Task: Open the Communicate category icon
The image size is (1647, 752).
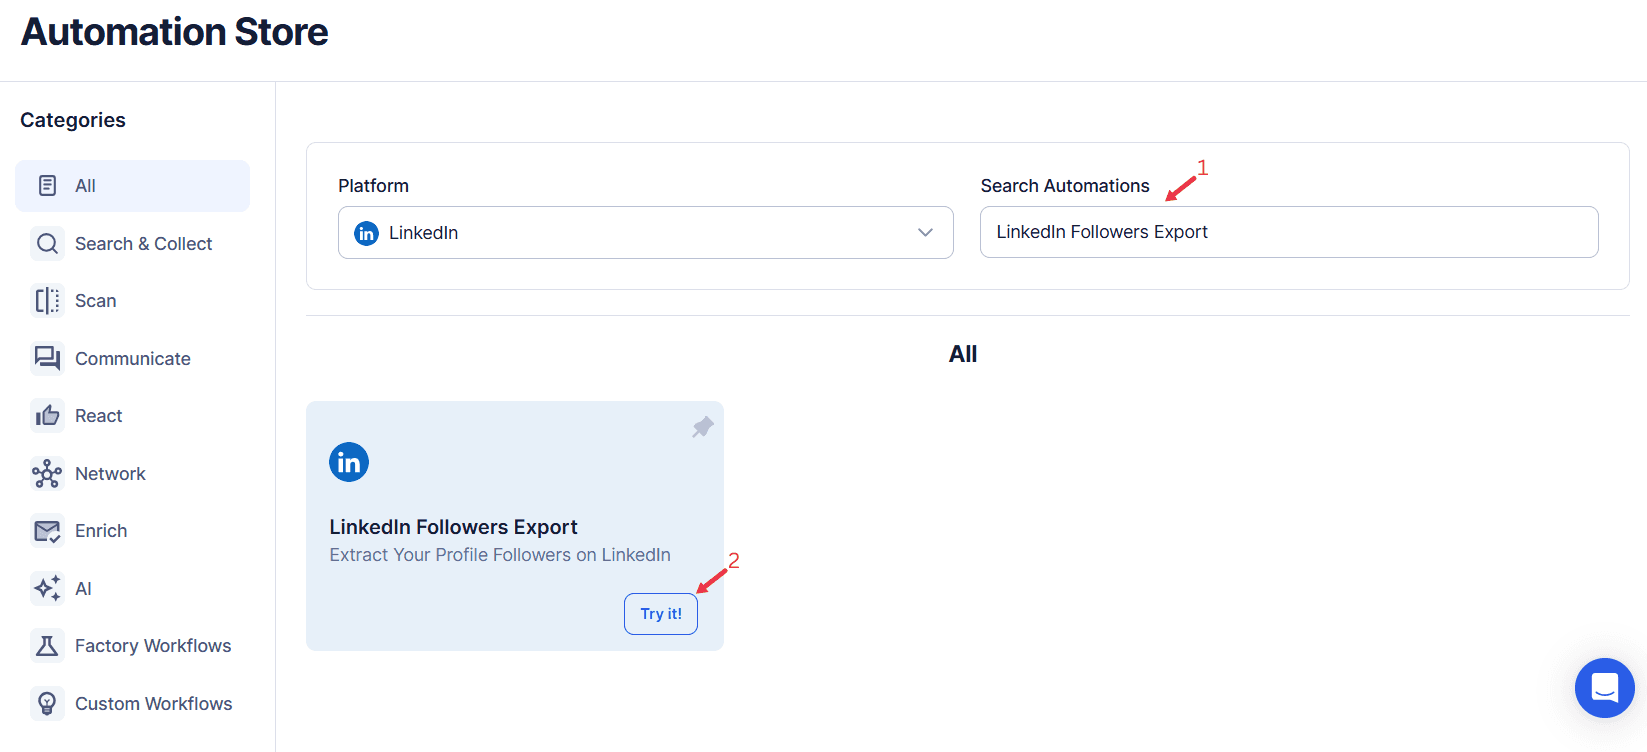Action: [x=47, y=358]
